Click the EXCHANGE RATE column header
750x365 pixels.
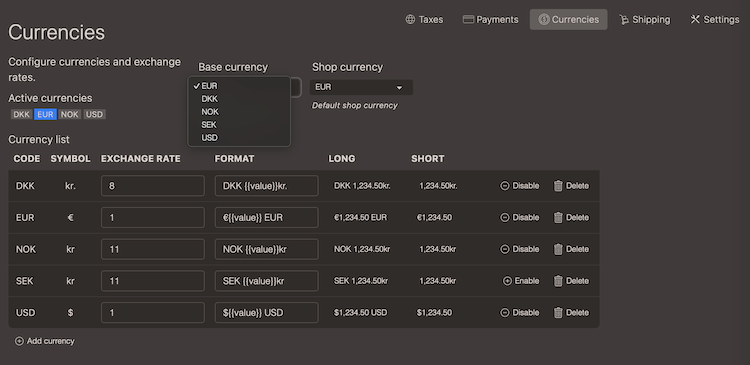point(141,159)
